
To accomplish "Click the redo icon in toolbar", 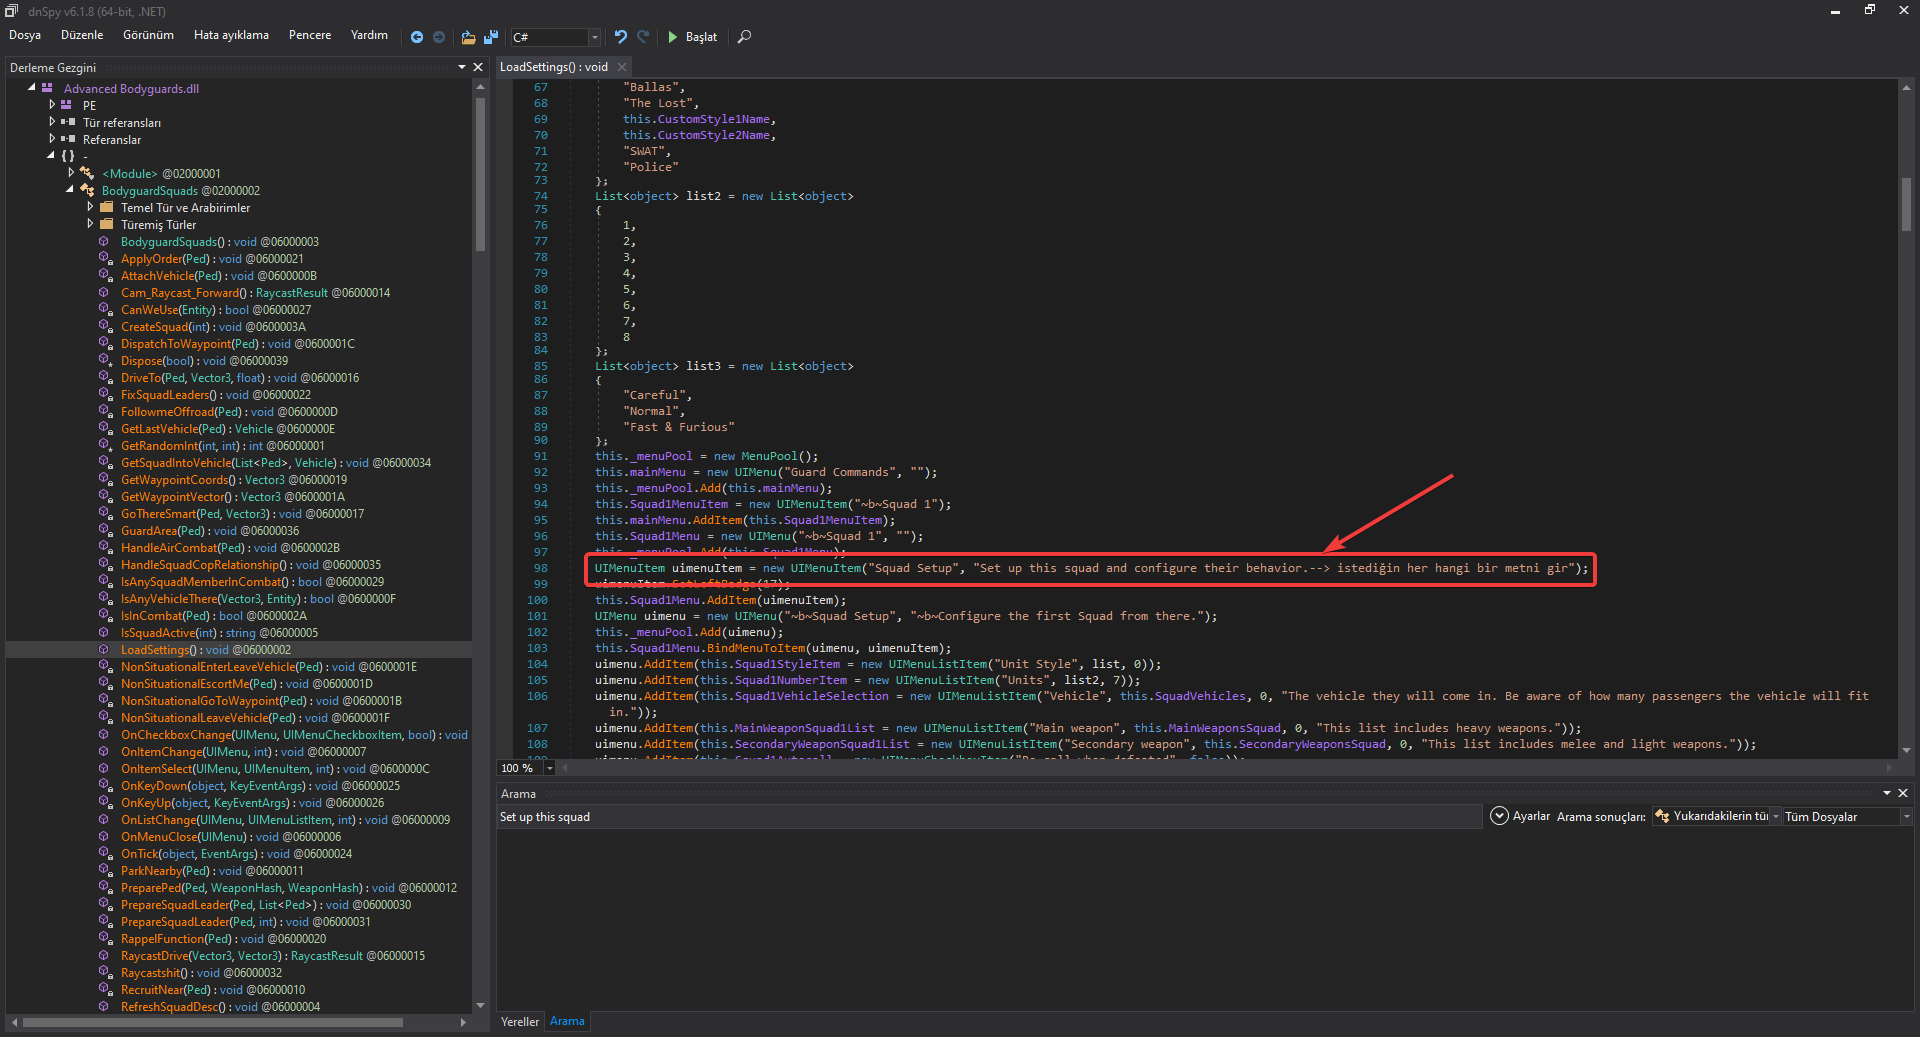I will pyautogui.click(x=643, y=36).
